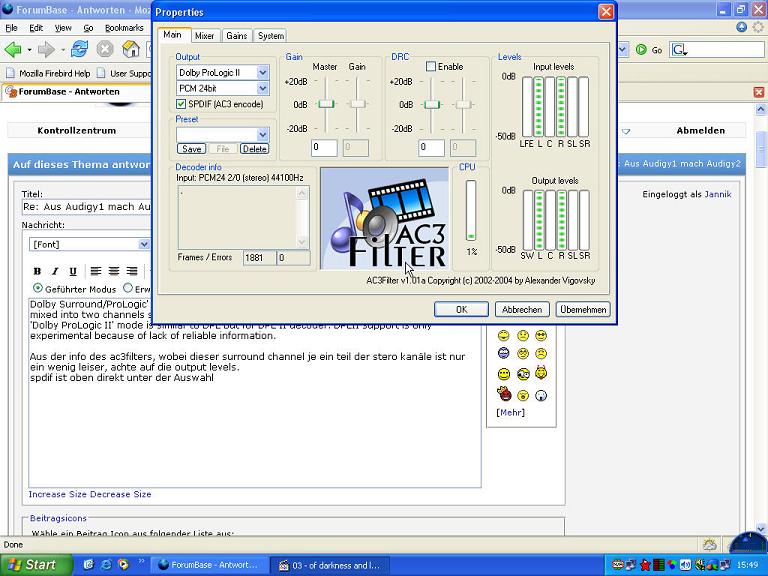The width and height of the screenshot is (768, 576).
Task: Insert the sunglasses smiley
Action: pyautogui.click(x=541, y=336)
